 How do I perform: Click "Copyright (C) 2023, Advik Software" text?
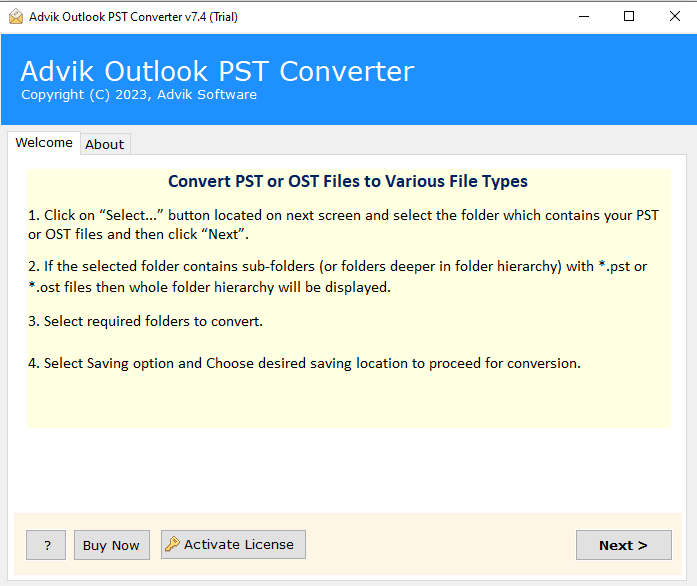pos(139,95)
